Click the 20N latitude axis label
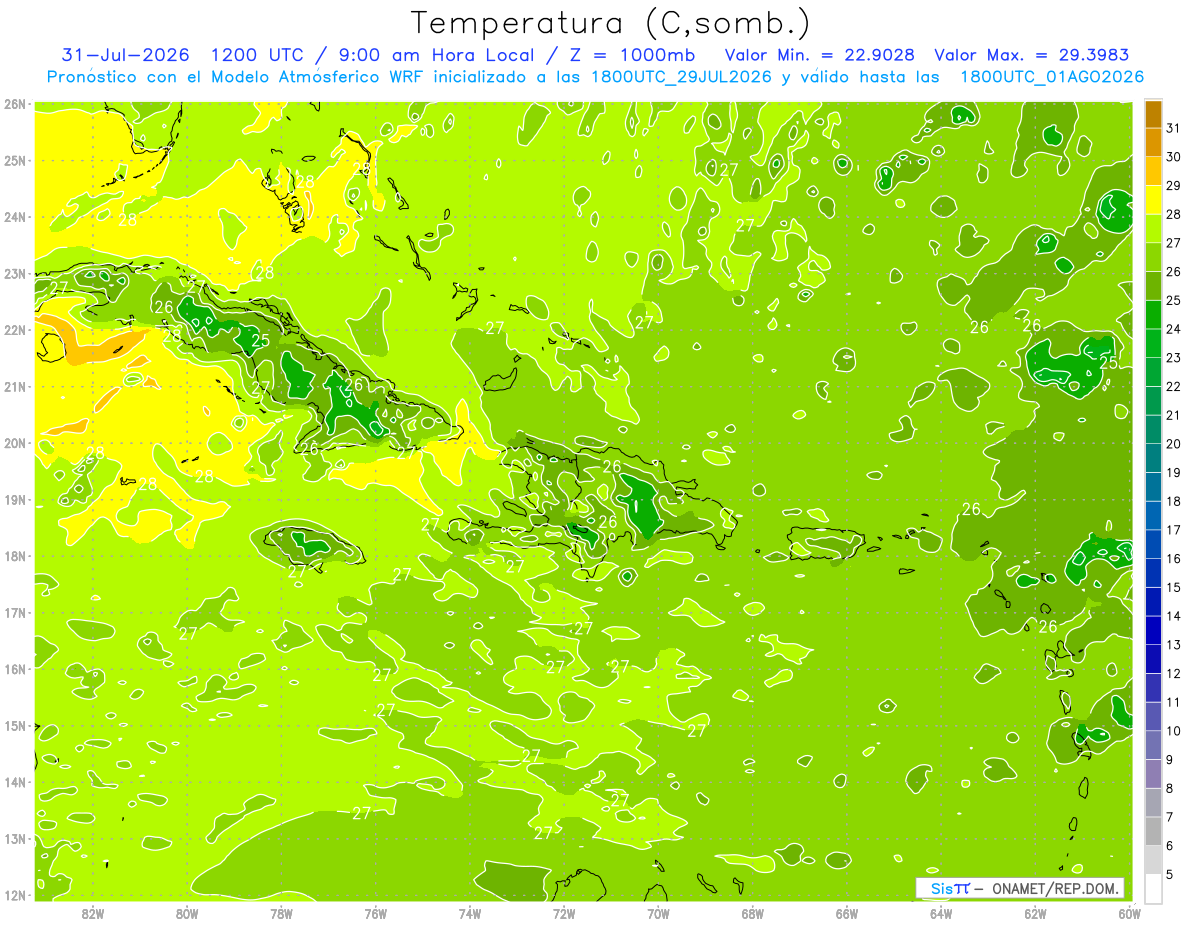 (15, 443)
